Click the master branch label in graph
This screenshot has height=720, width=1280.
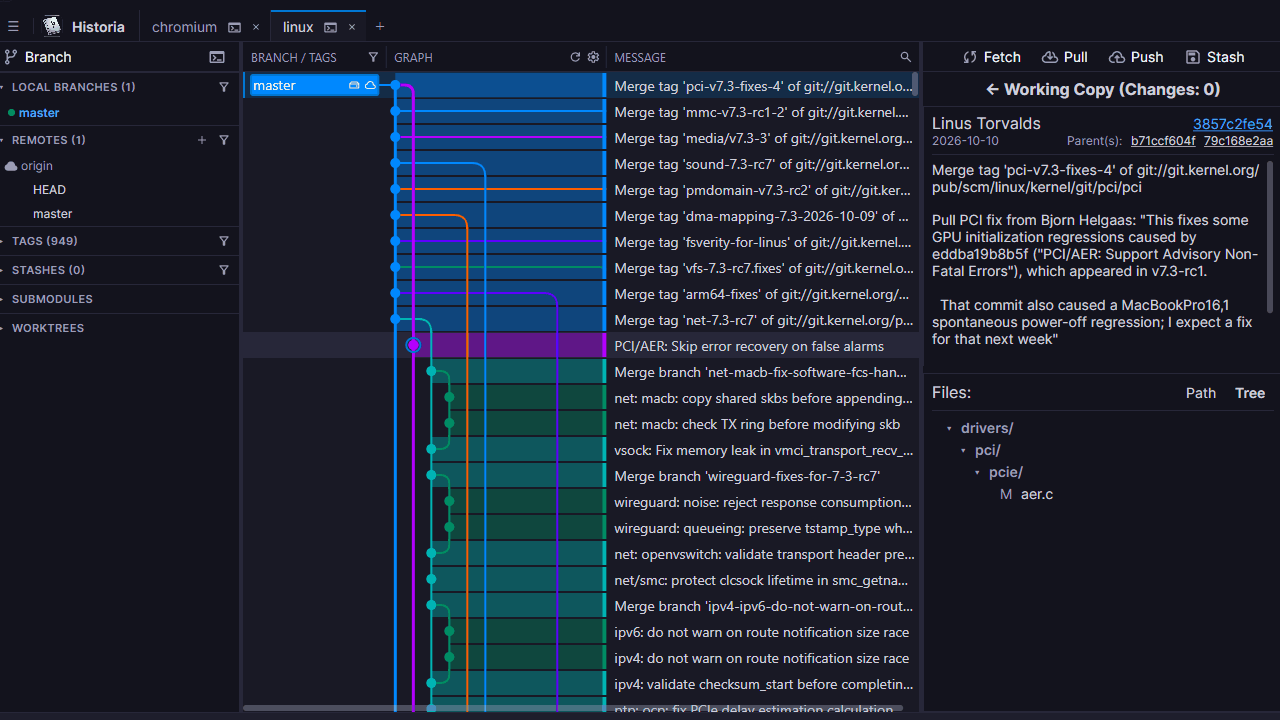coord(314,86)
